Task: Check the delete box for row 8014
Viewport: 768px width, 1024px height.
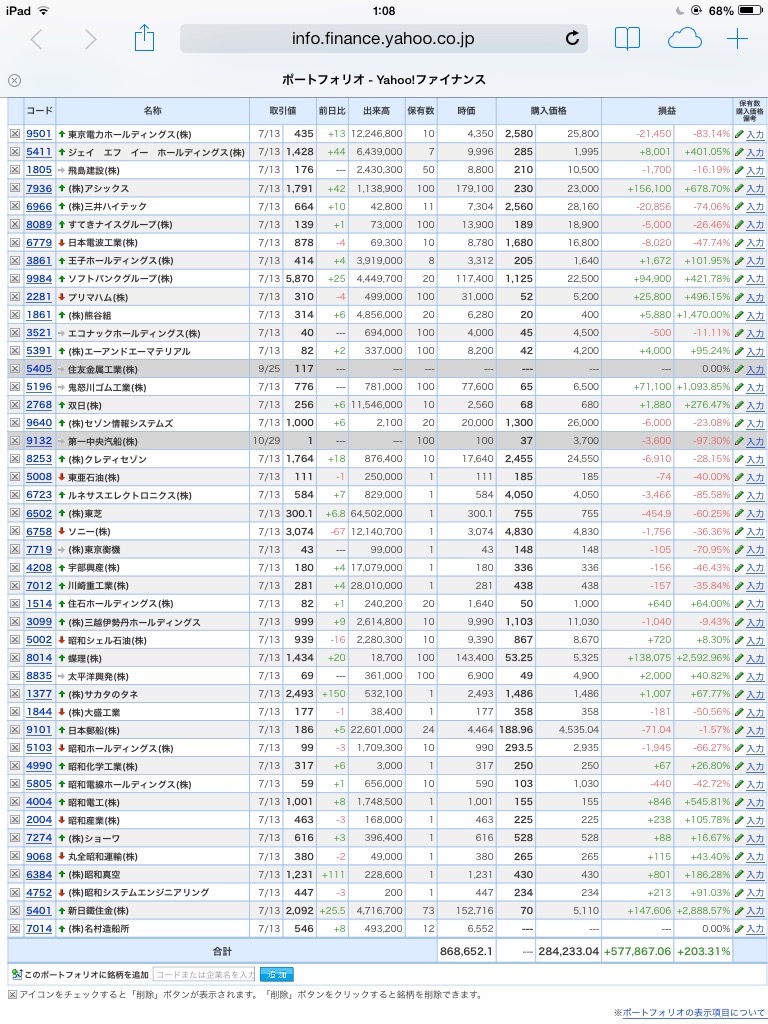Action: click(x=14, y=658)
